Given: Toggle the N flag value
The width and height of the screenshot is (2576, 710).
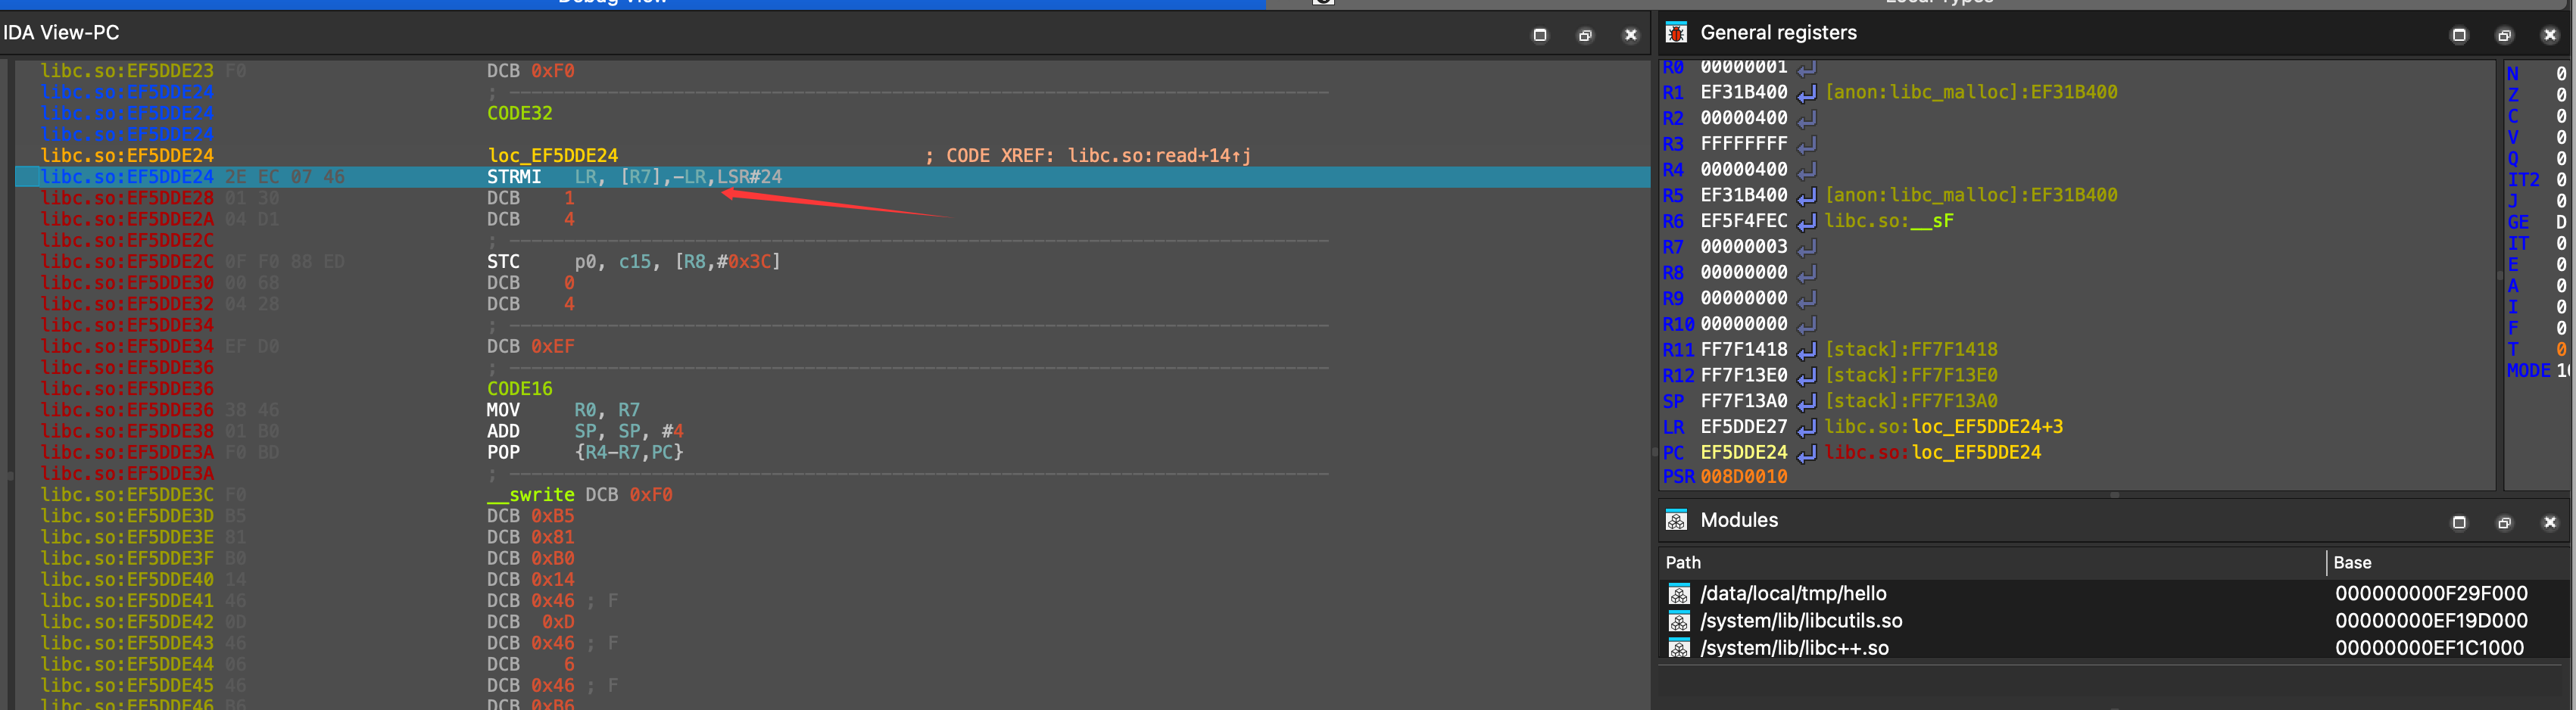Looking at the screenshot, I should point(2560,74).
